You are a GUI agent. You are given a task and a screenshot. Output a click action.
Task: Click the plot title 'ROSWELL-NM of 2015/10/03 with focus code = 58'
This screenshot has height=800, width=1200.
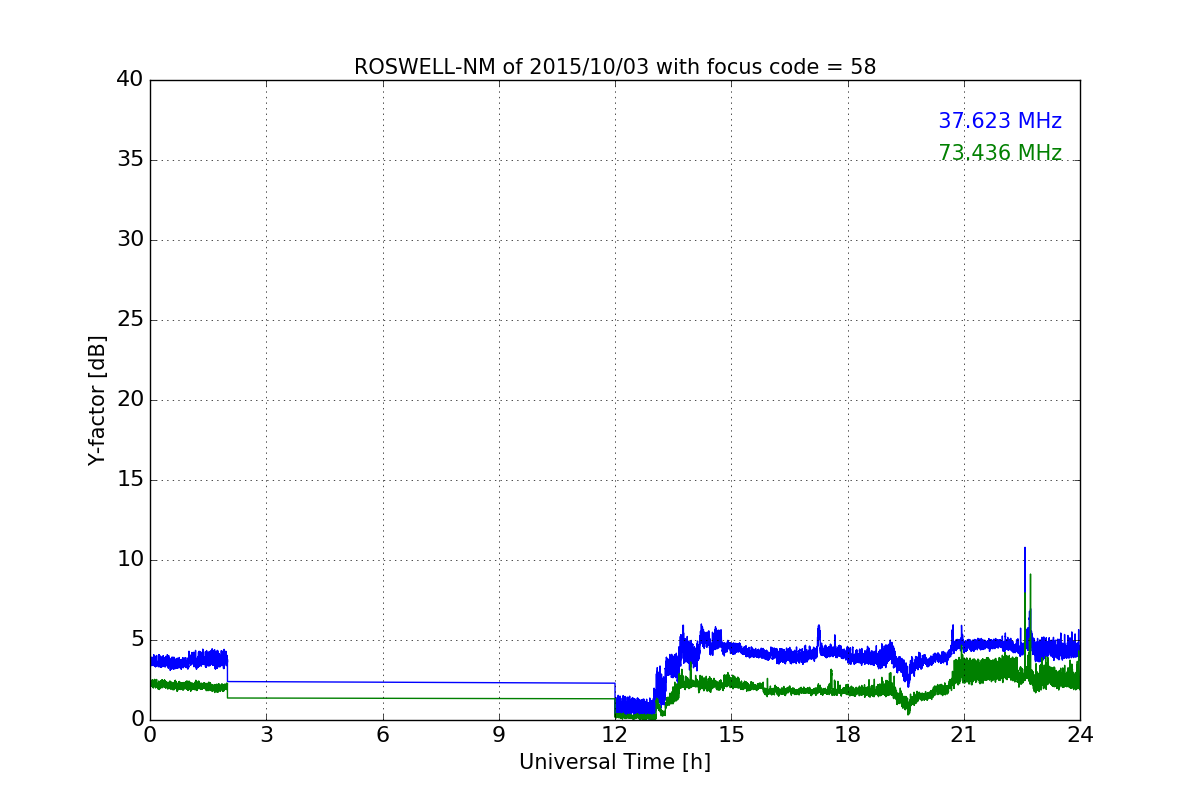coord(615,67)
